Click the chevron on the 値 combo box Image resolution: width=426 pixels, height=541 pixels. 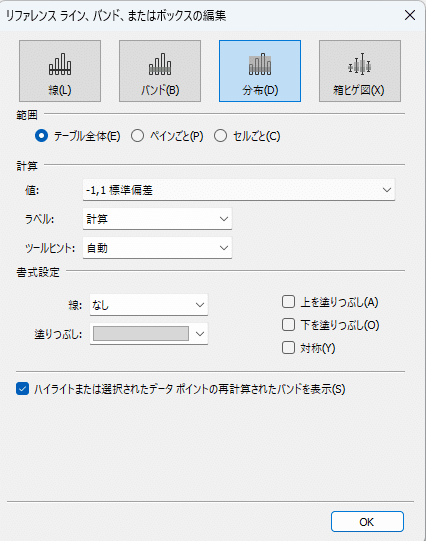coord(387,190)
